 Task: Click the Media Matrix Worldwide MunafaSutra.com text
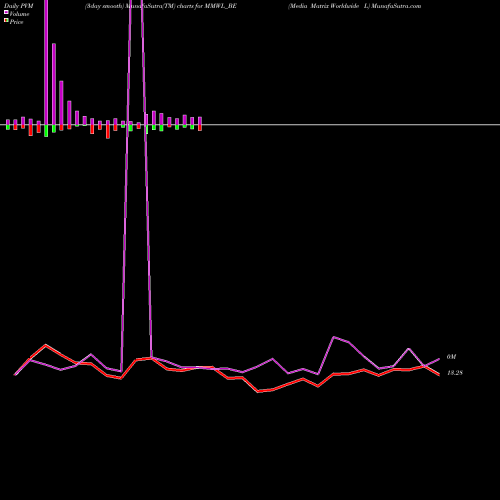click(x=355, y=6)
